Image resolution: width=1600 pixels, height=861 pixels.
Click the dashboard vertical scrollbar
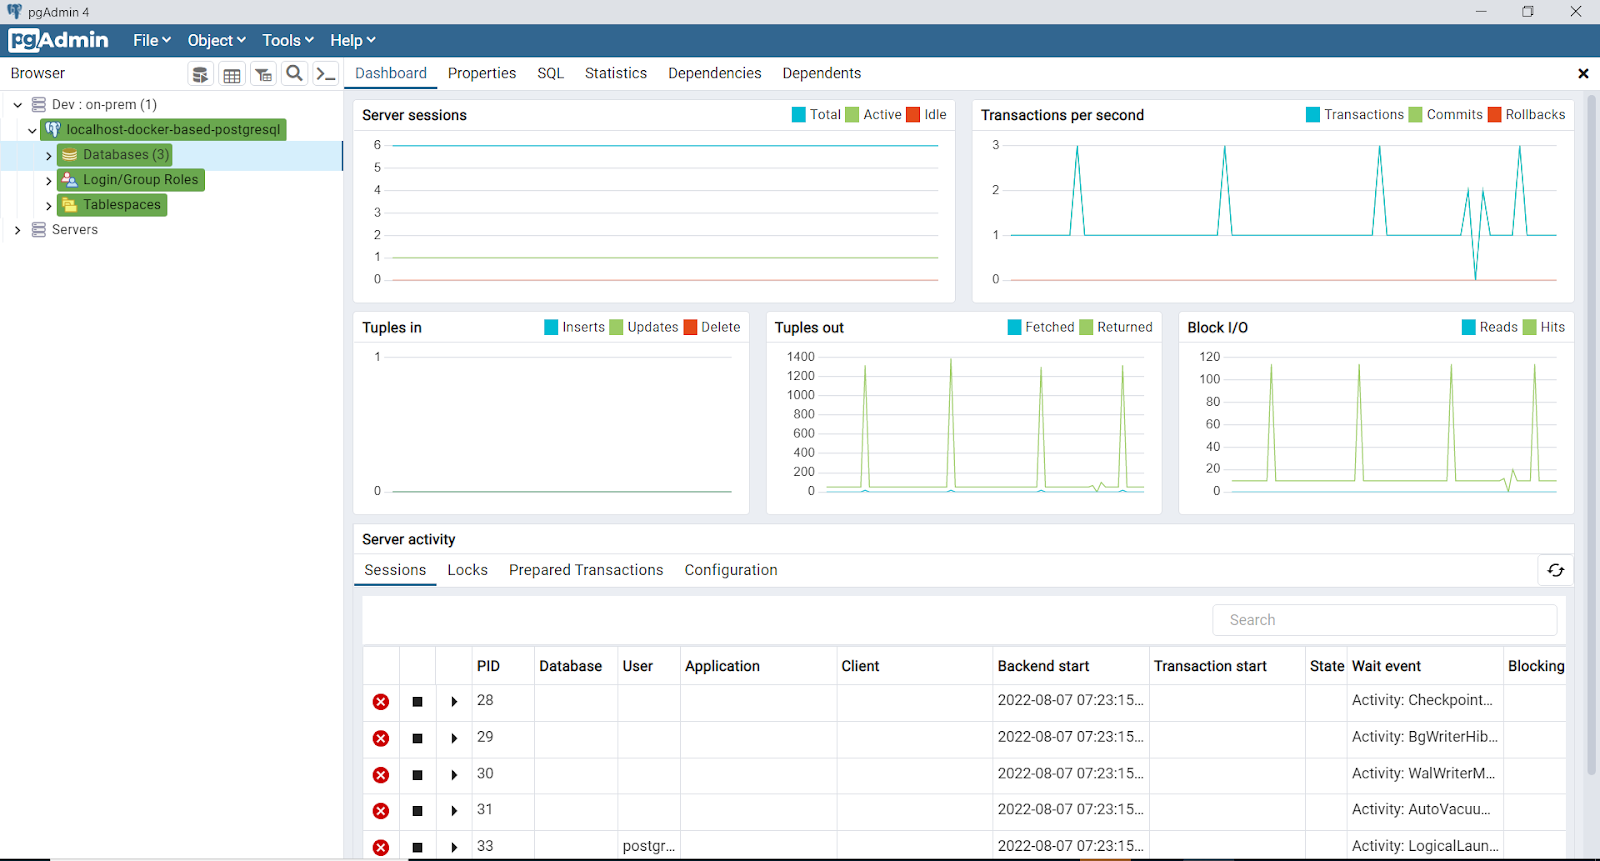pyautogui.click(x=1592, y=435)
